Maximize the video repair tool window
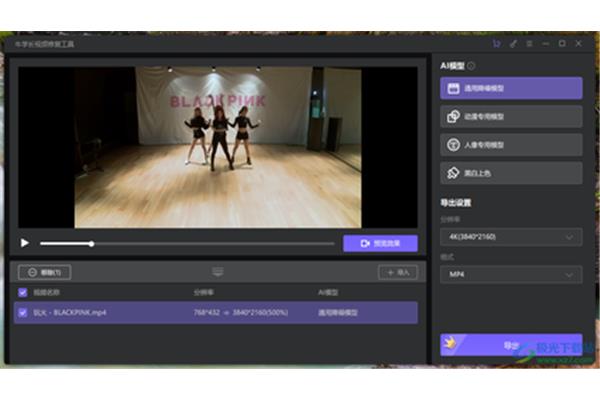 (562, 44)
